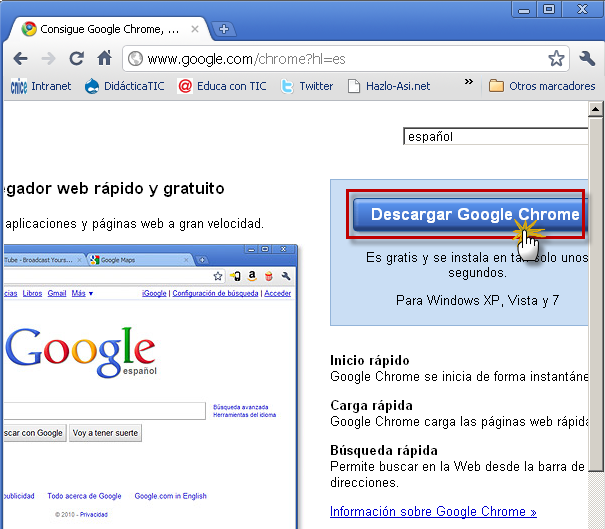Click the vertical page scrollbar

[x=596, y=300]
